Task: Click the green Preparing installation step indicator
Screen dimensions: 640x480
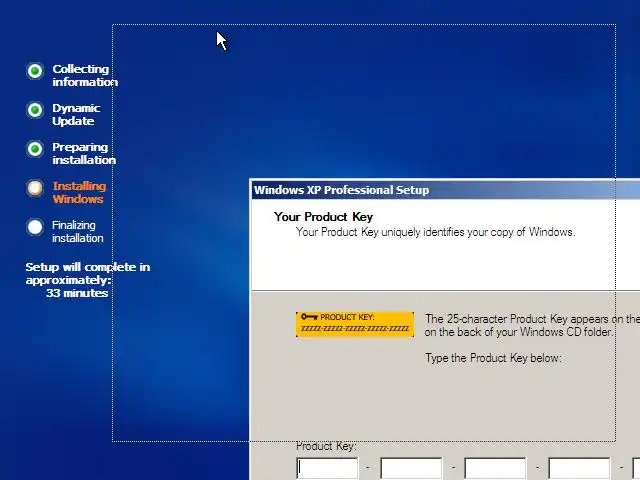Action: point(35,149)
